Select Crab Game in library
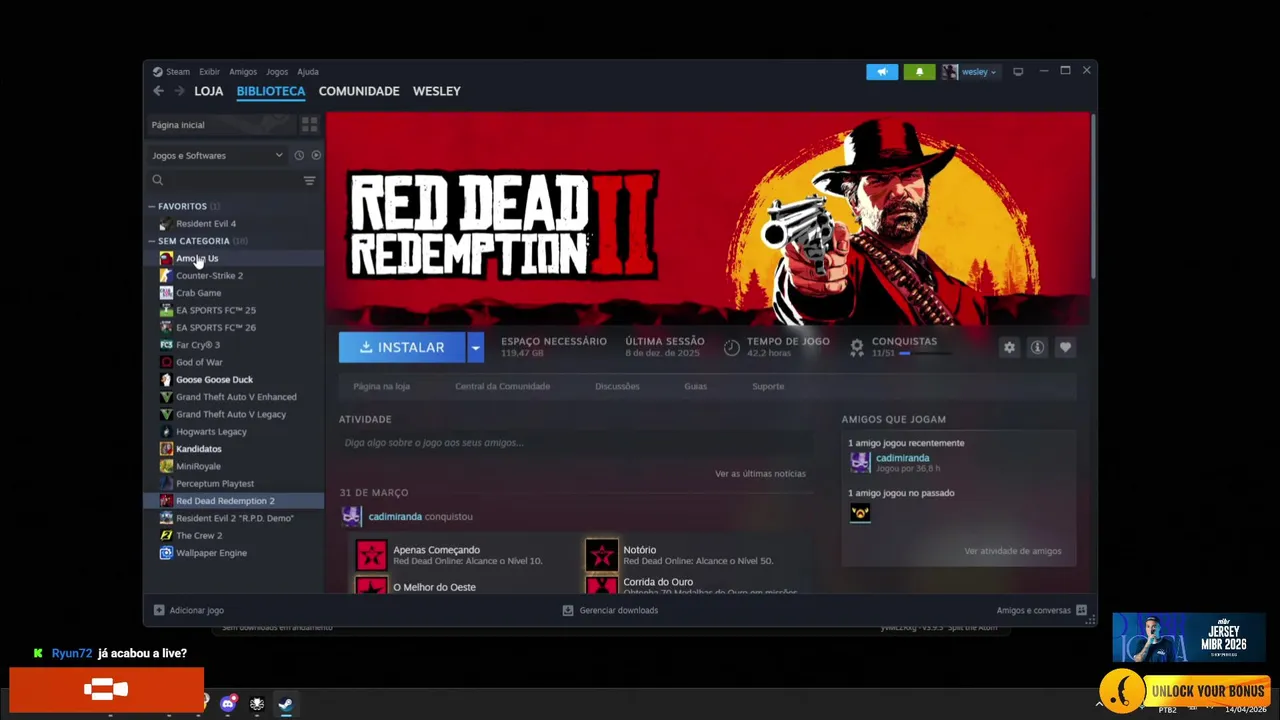 (x=235, y=293)
